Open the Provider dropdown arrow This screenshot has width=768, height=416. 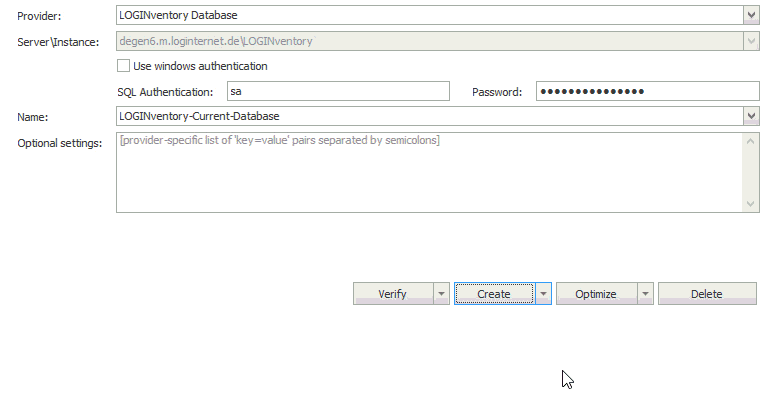click(751, 15)
